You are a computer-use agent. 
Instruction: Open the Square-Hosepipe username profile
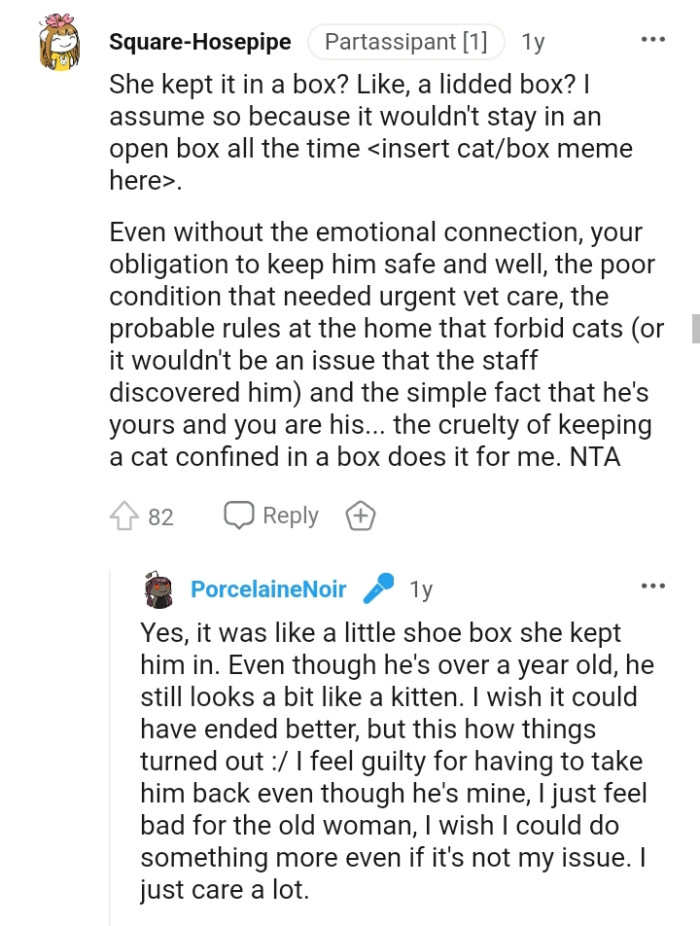200,42
